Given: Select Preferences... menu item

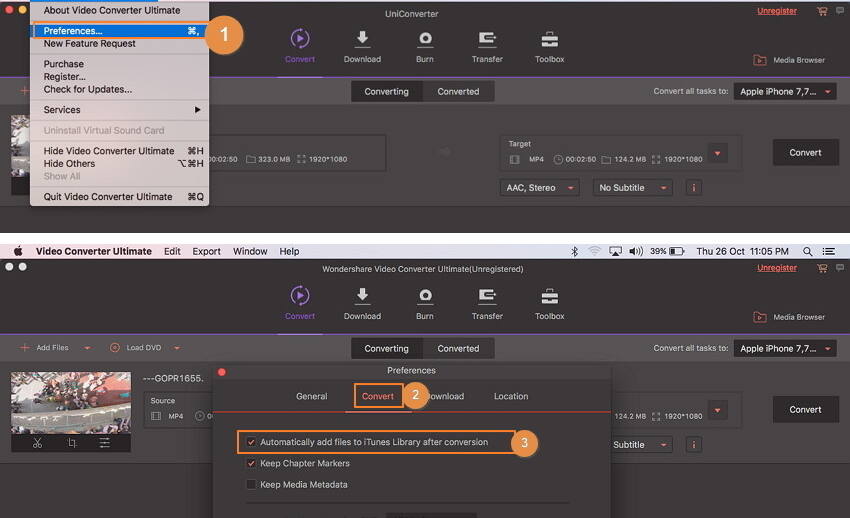Looking at the screenshot, I should tap(119, 31).
